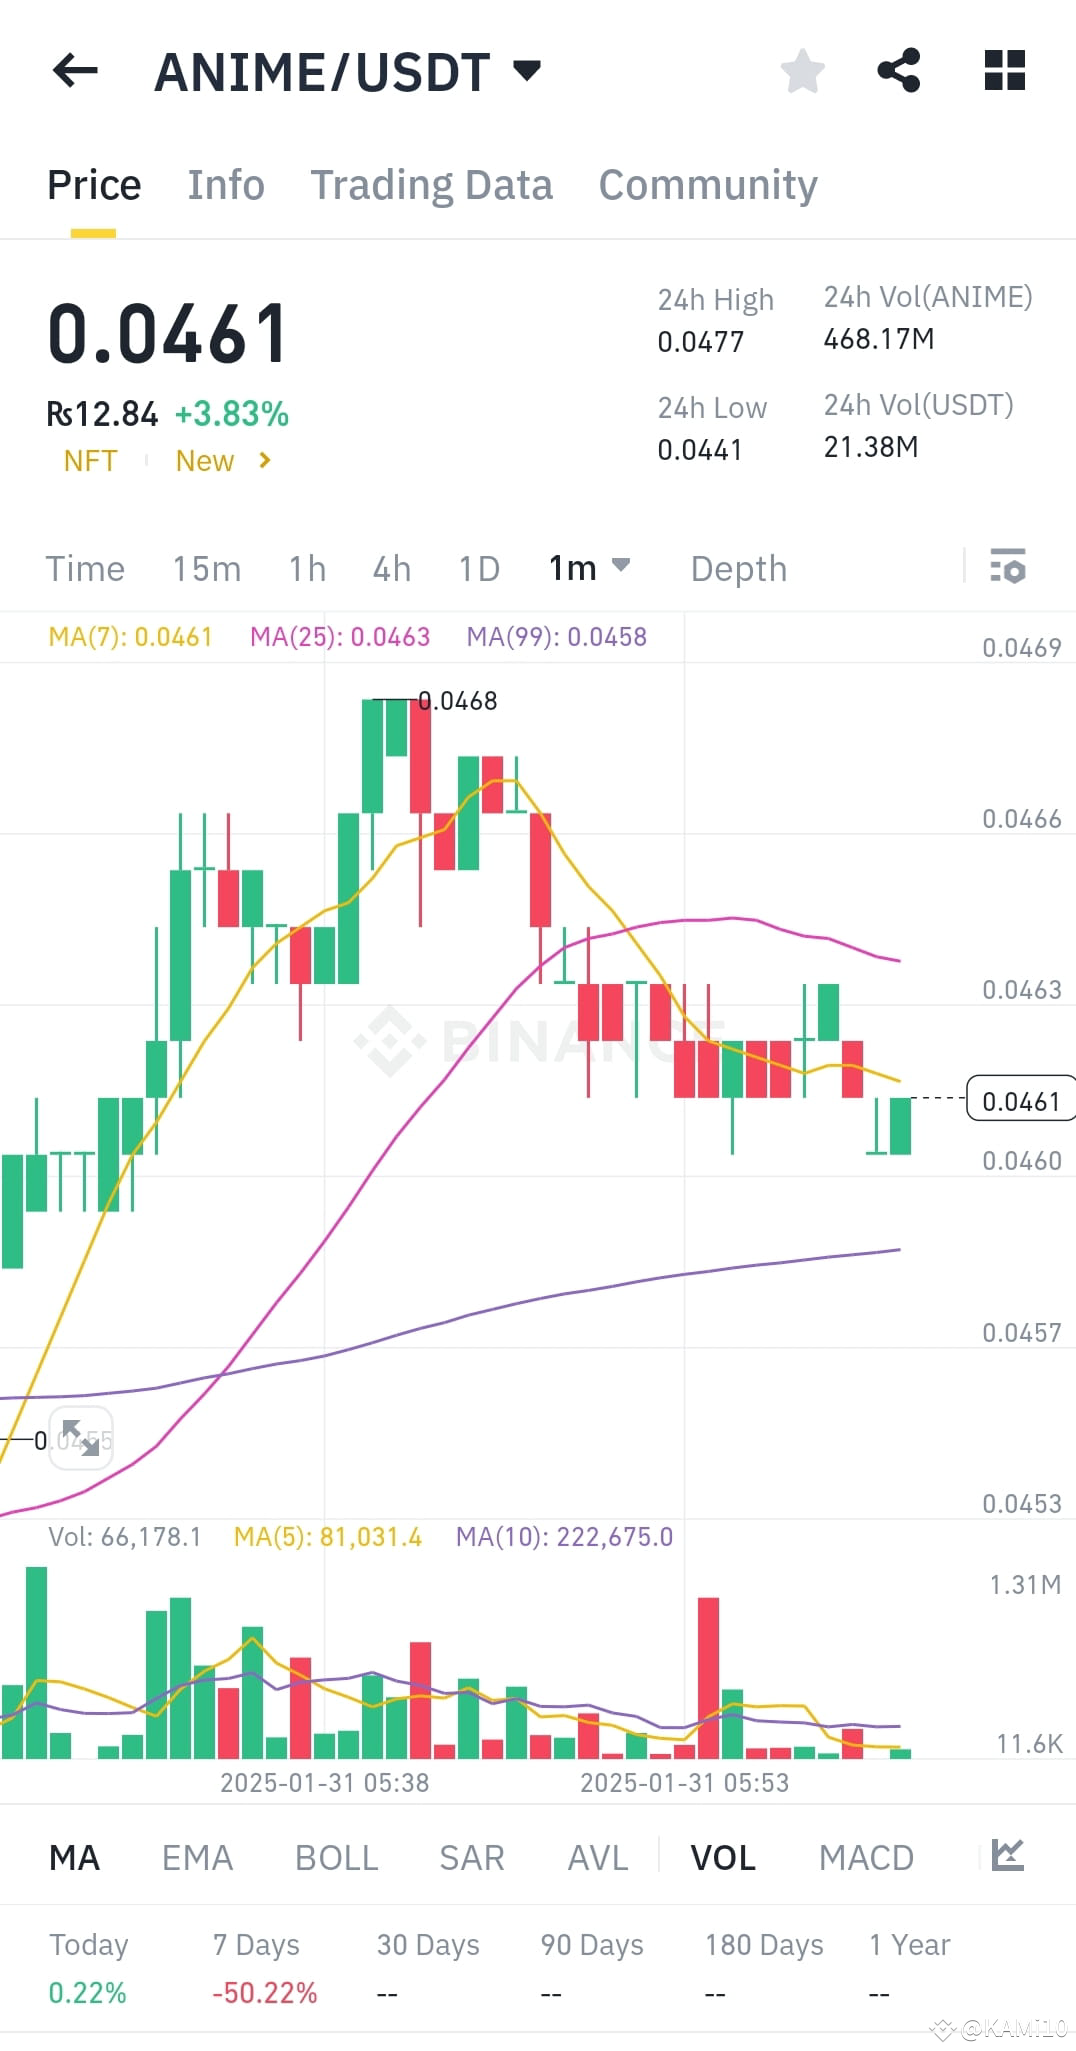Image resolution: width=1076 pixels, height=2051 pixels.
Task: Add ANIME/USDT to favorites star
Action: click(802, 71)
